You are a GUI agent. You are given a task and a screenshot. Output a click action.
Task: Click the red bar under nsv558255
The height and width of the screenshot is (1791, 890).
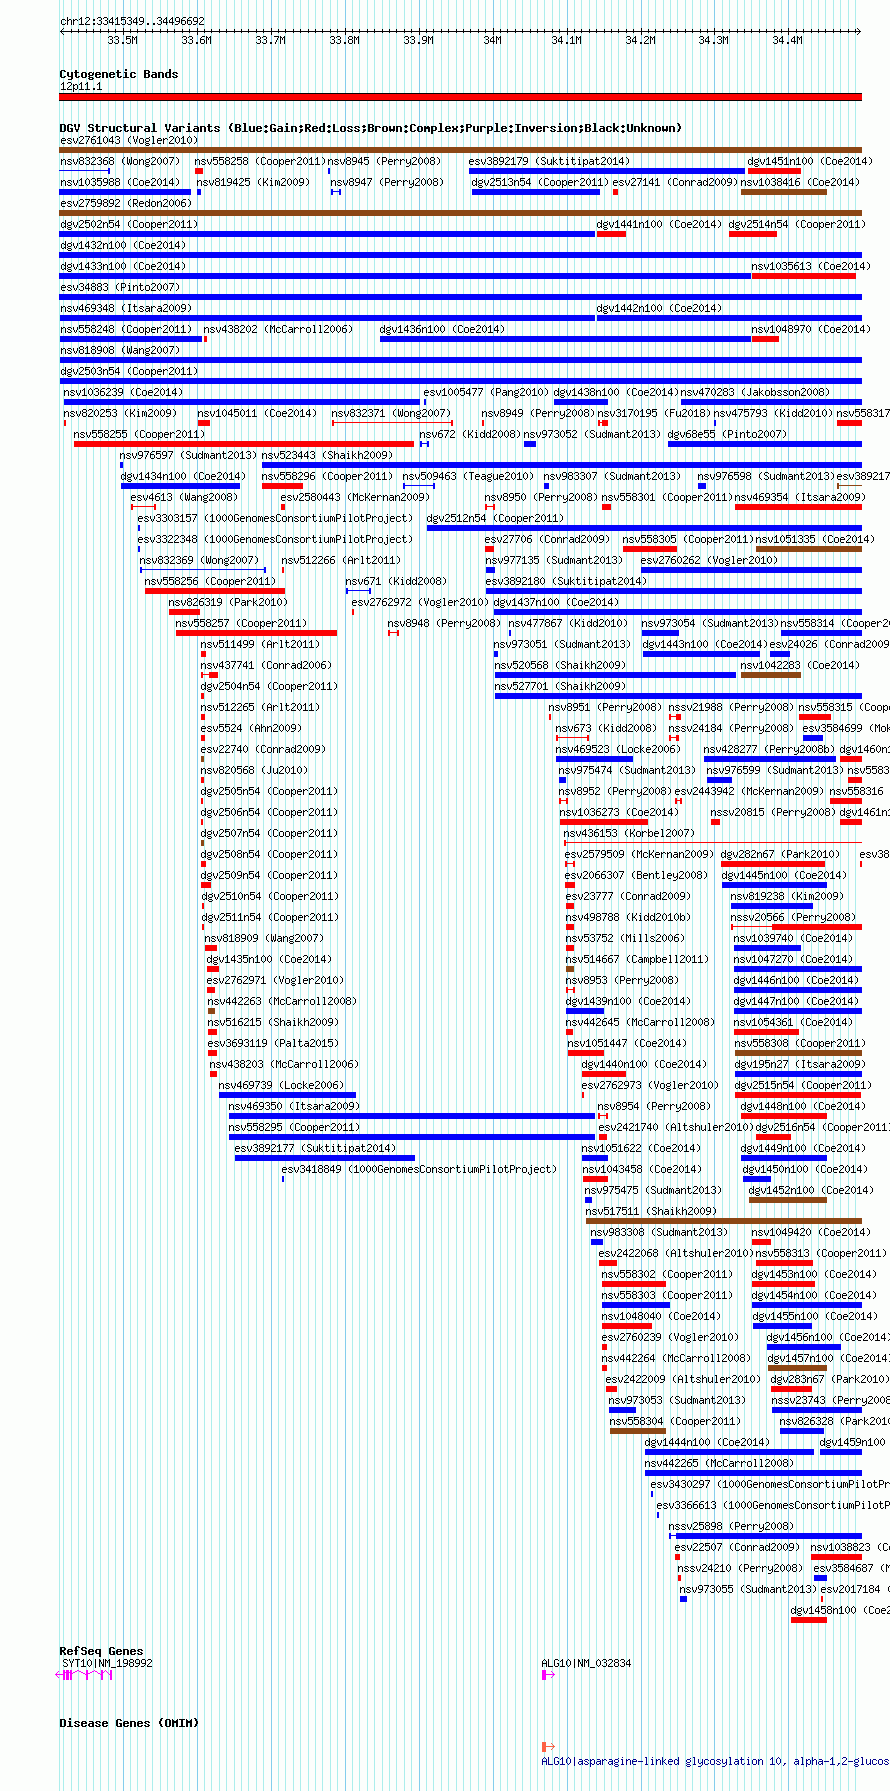(x=244, y=444)
